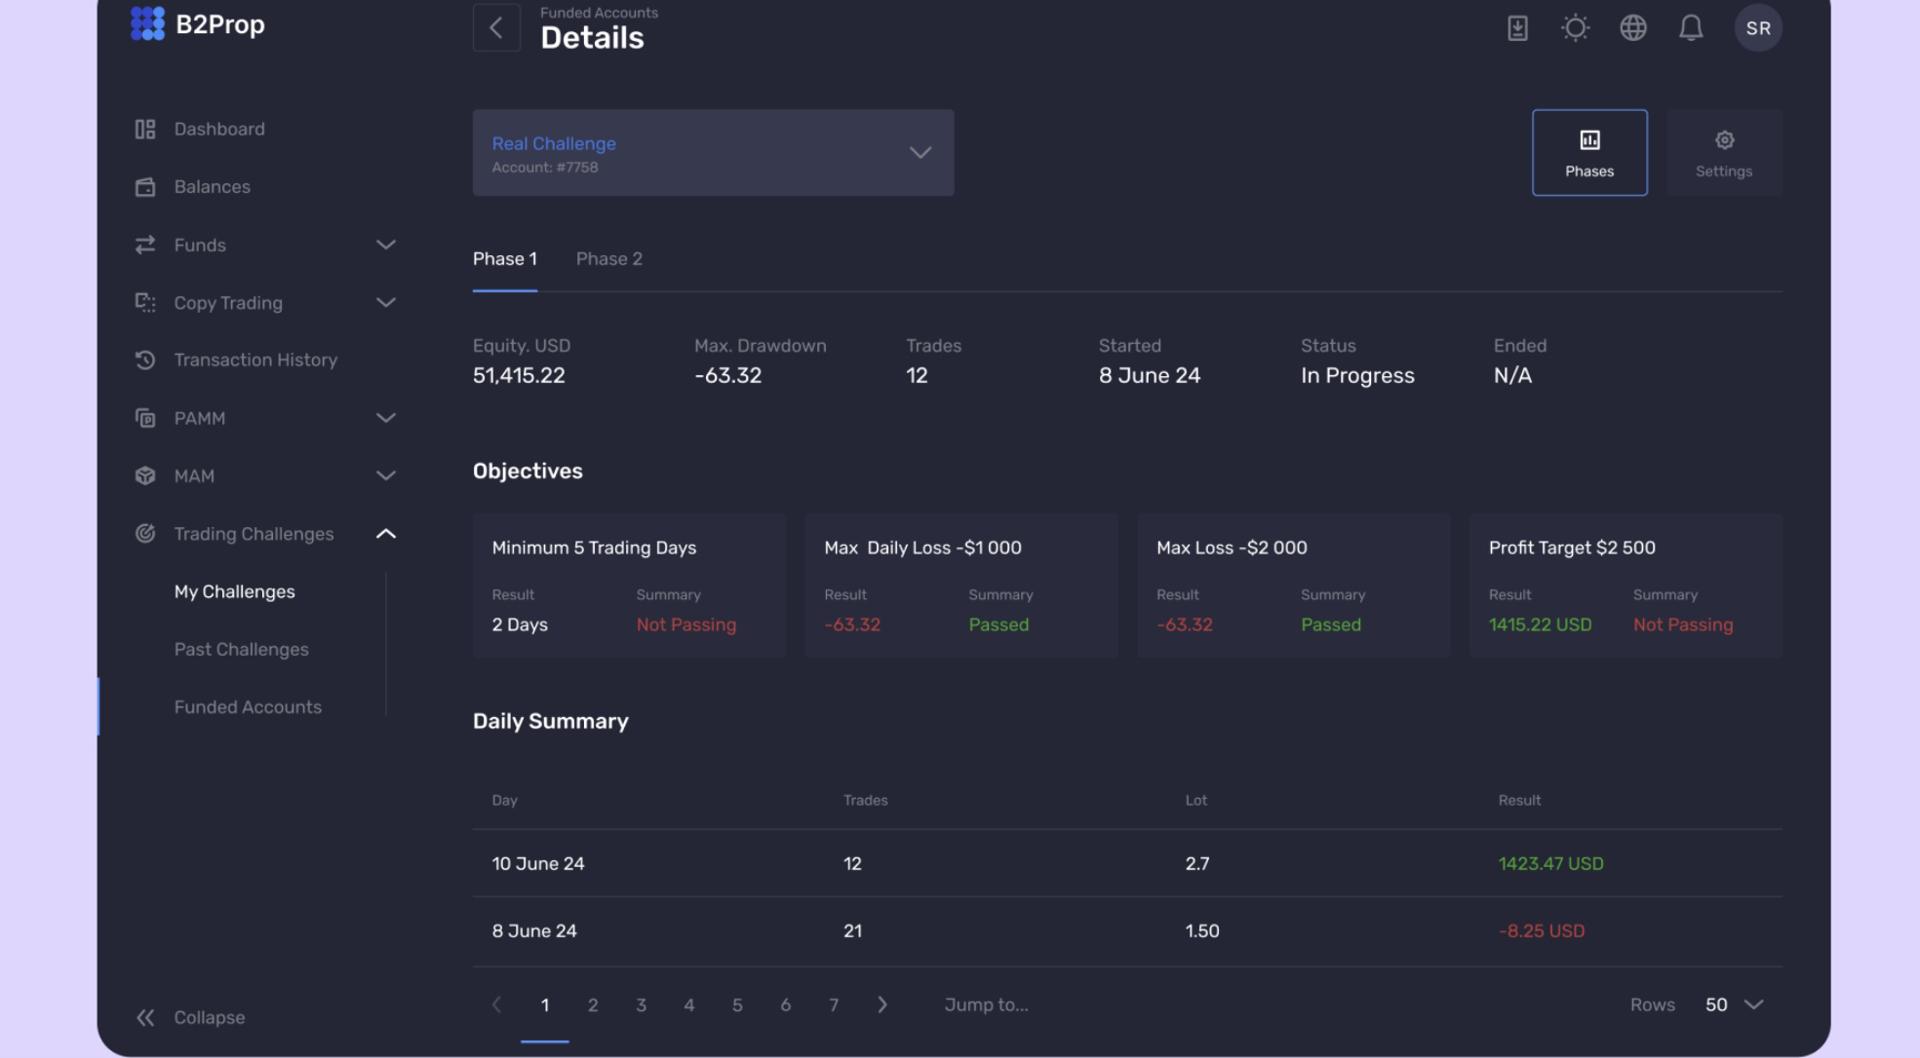
Task: Open the Rows per page selector
Action: pyautogui.click(x=1731, y=1004)
